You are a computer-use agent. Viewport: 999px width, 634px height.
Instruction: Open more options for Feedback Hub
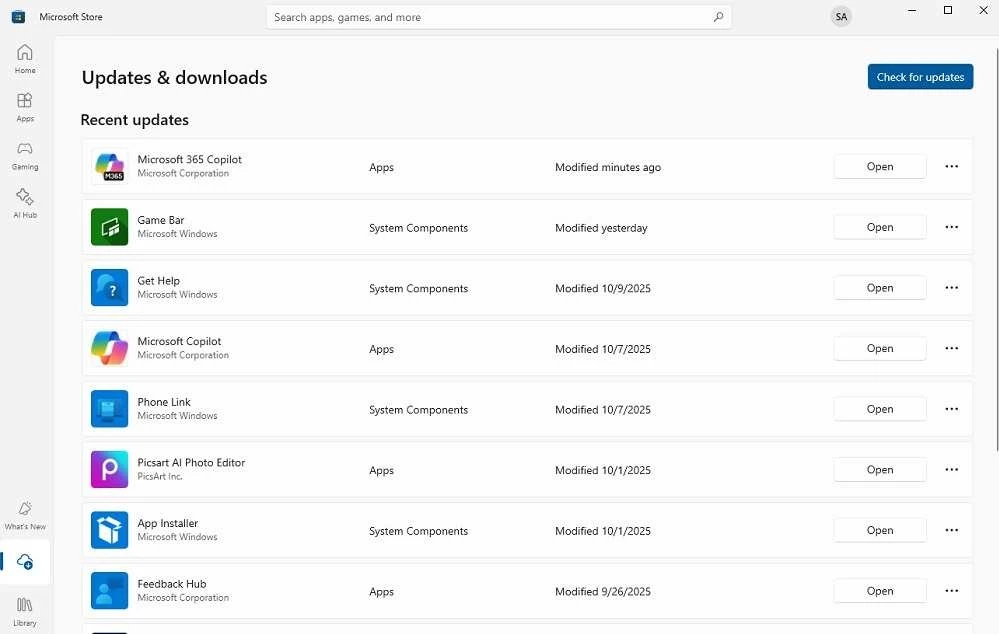(951, 591)
